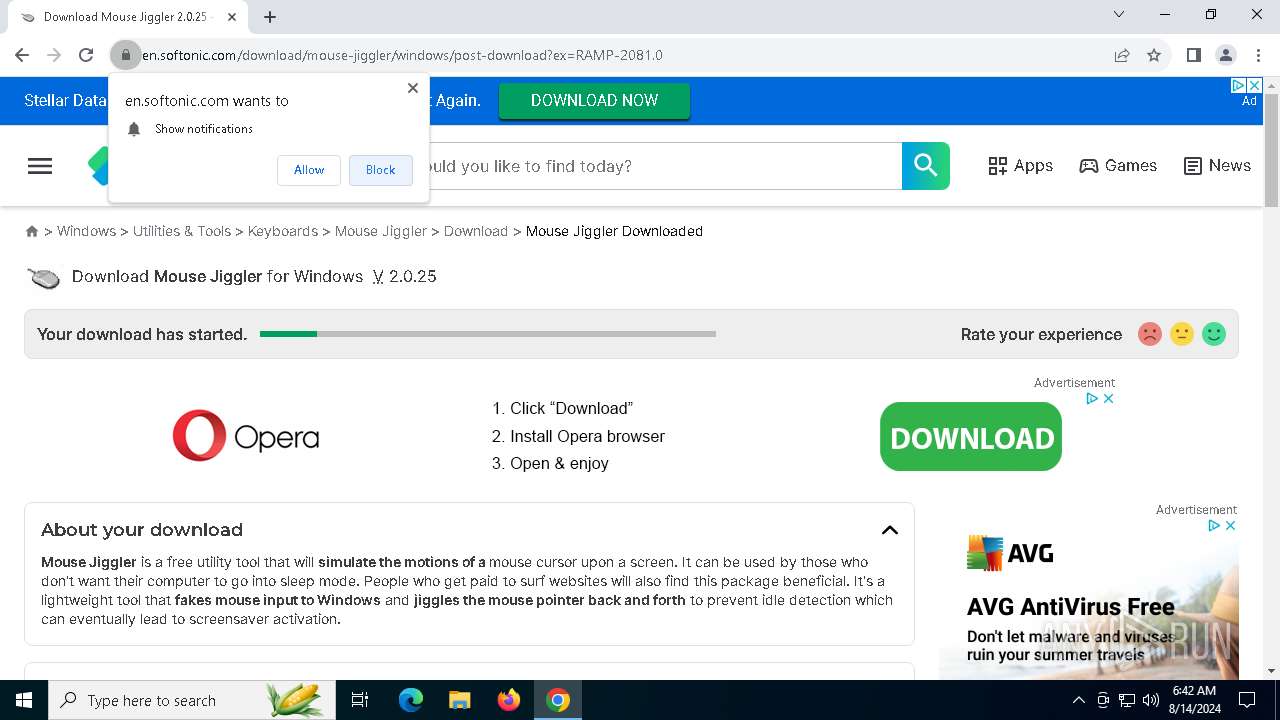Click the share page icon
This screenshot has width=1280, height=720.
click(x=1122, y=55)
